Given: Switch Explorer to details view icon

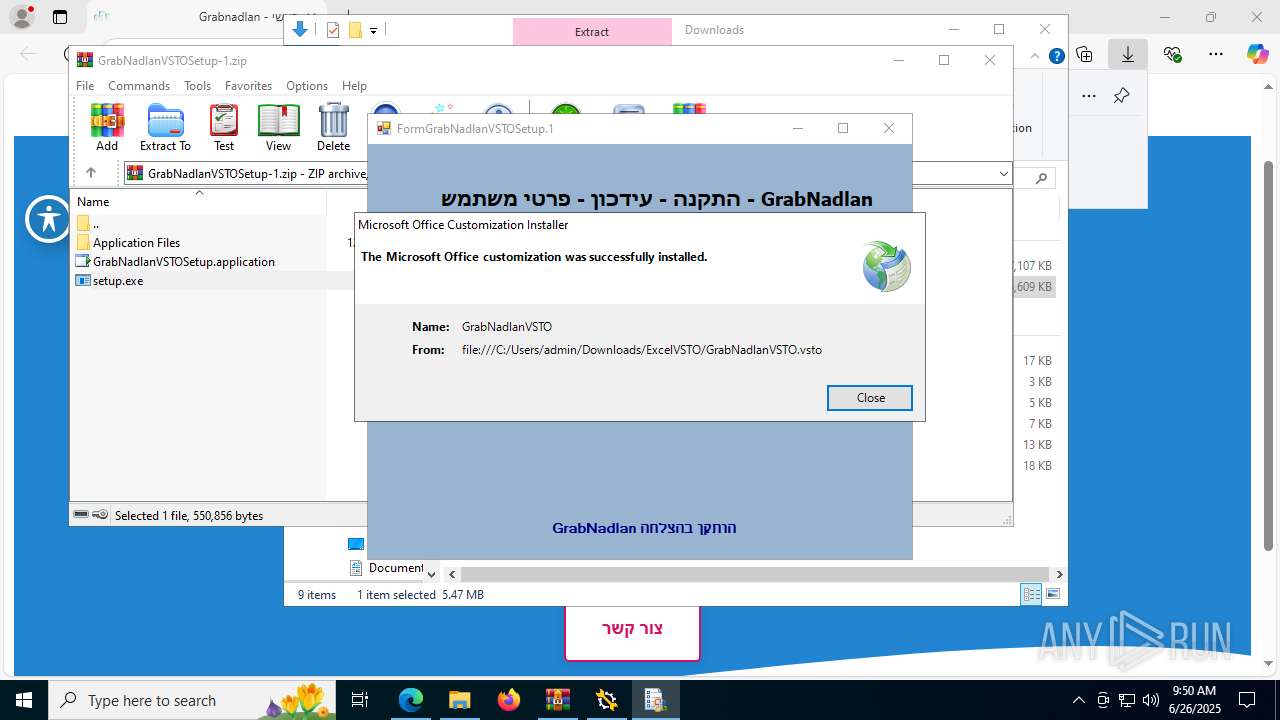Looking at the screenshot, I should click(x=1031, y=594).
